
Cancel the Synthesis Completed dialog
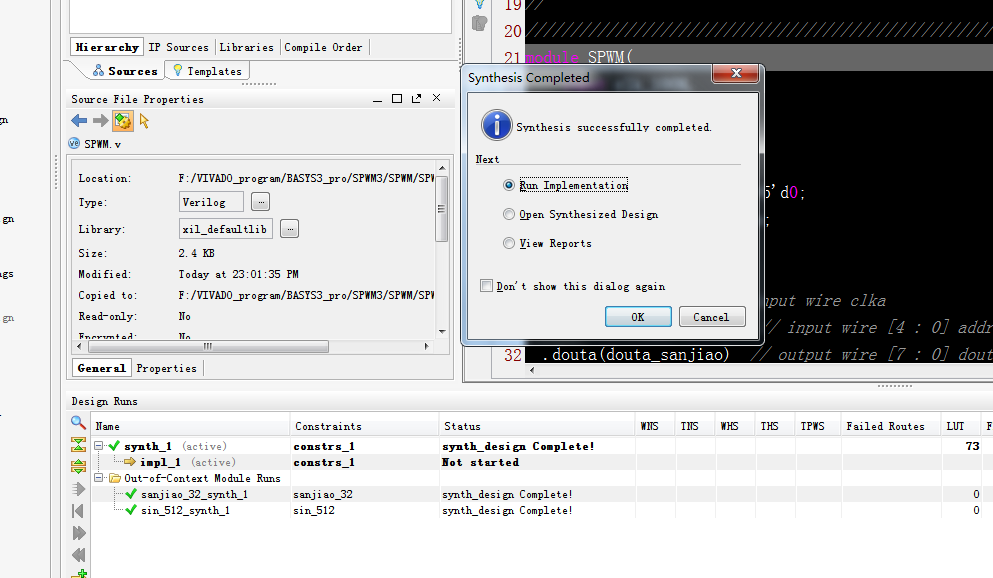tap(711, 317)
